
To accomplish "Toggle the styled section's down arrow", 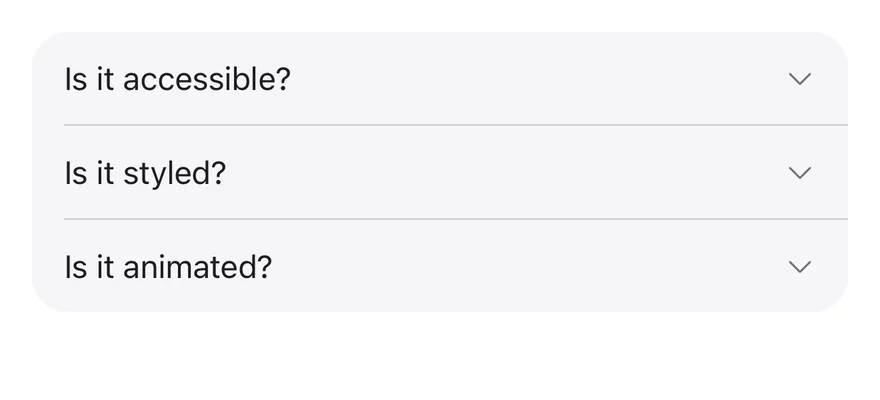I will [x=800, y=173].
